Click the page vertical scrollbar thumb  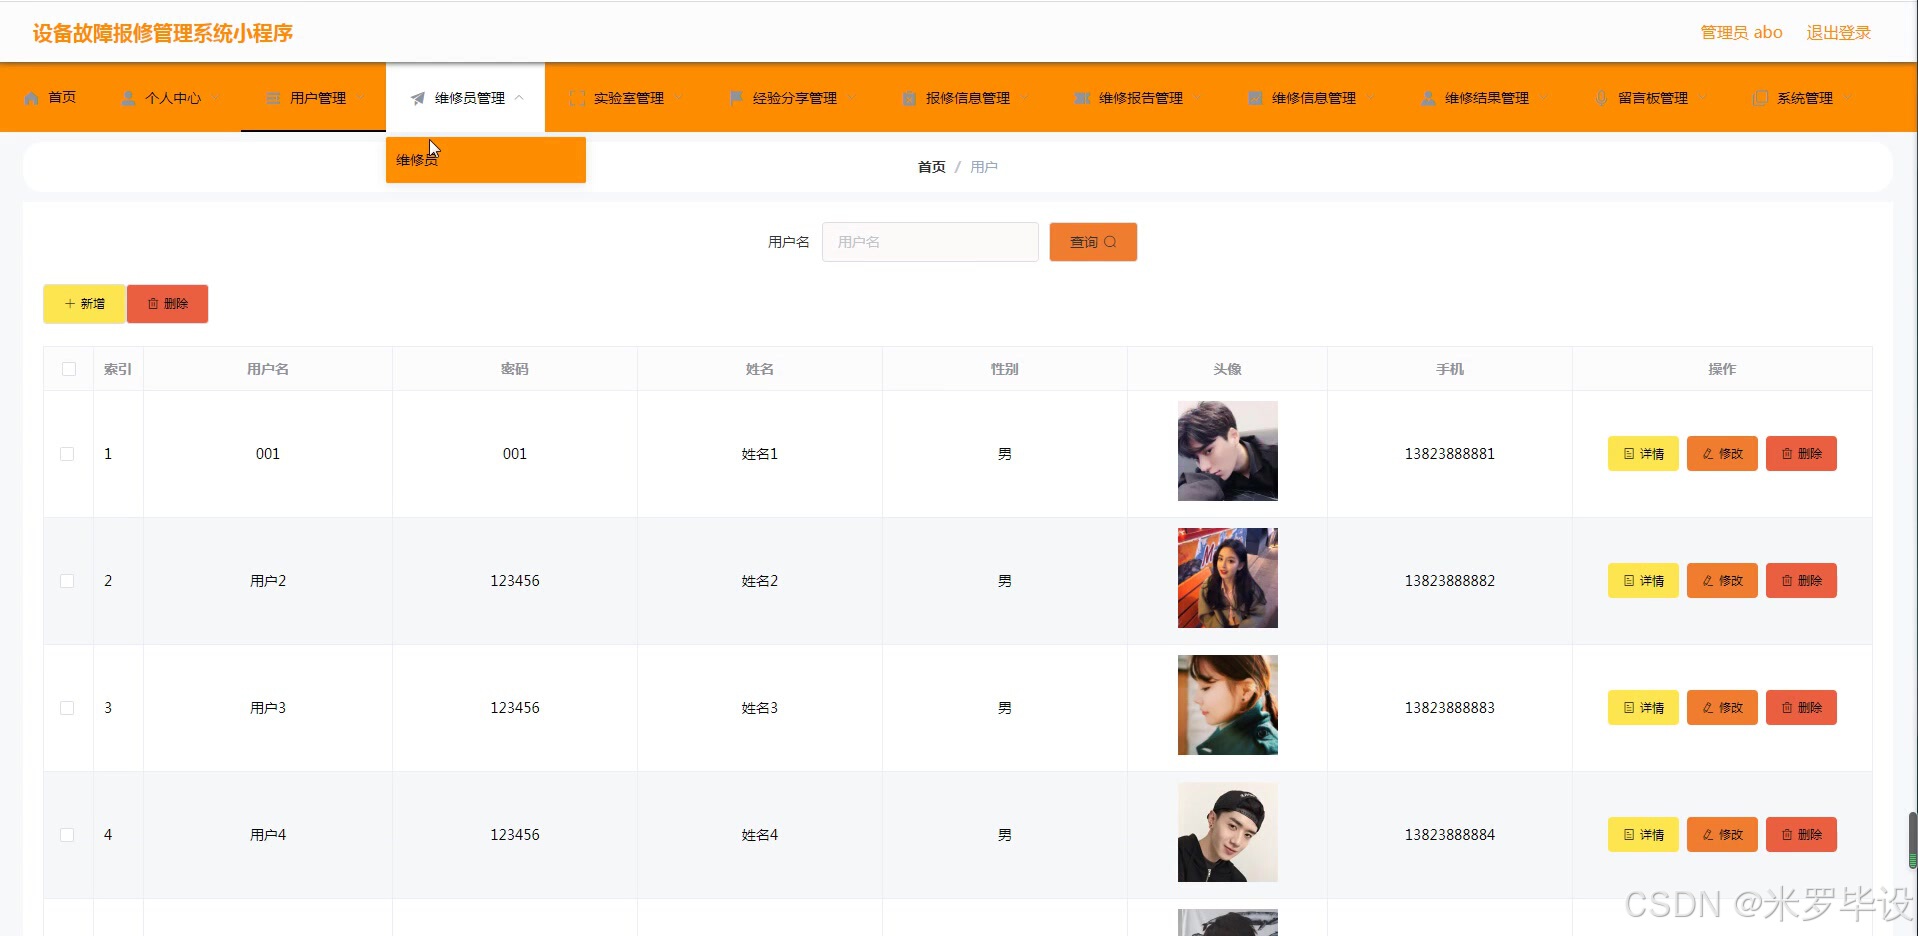1912,840
